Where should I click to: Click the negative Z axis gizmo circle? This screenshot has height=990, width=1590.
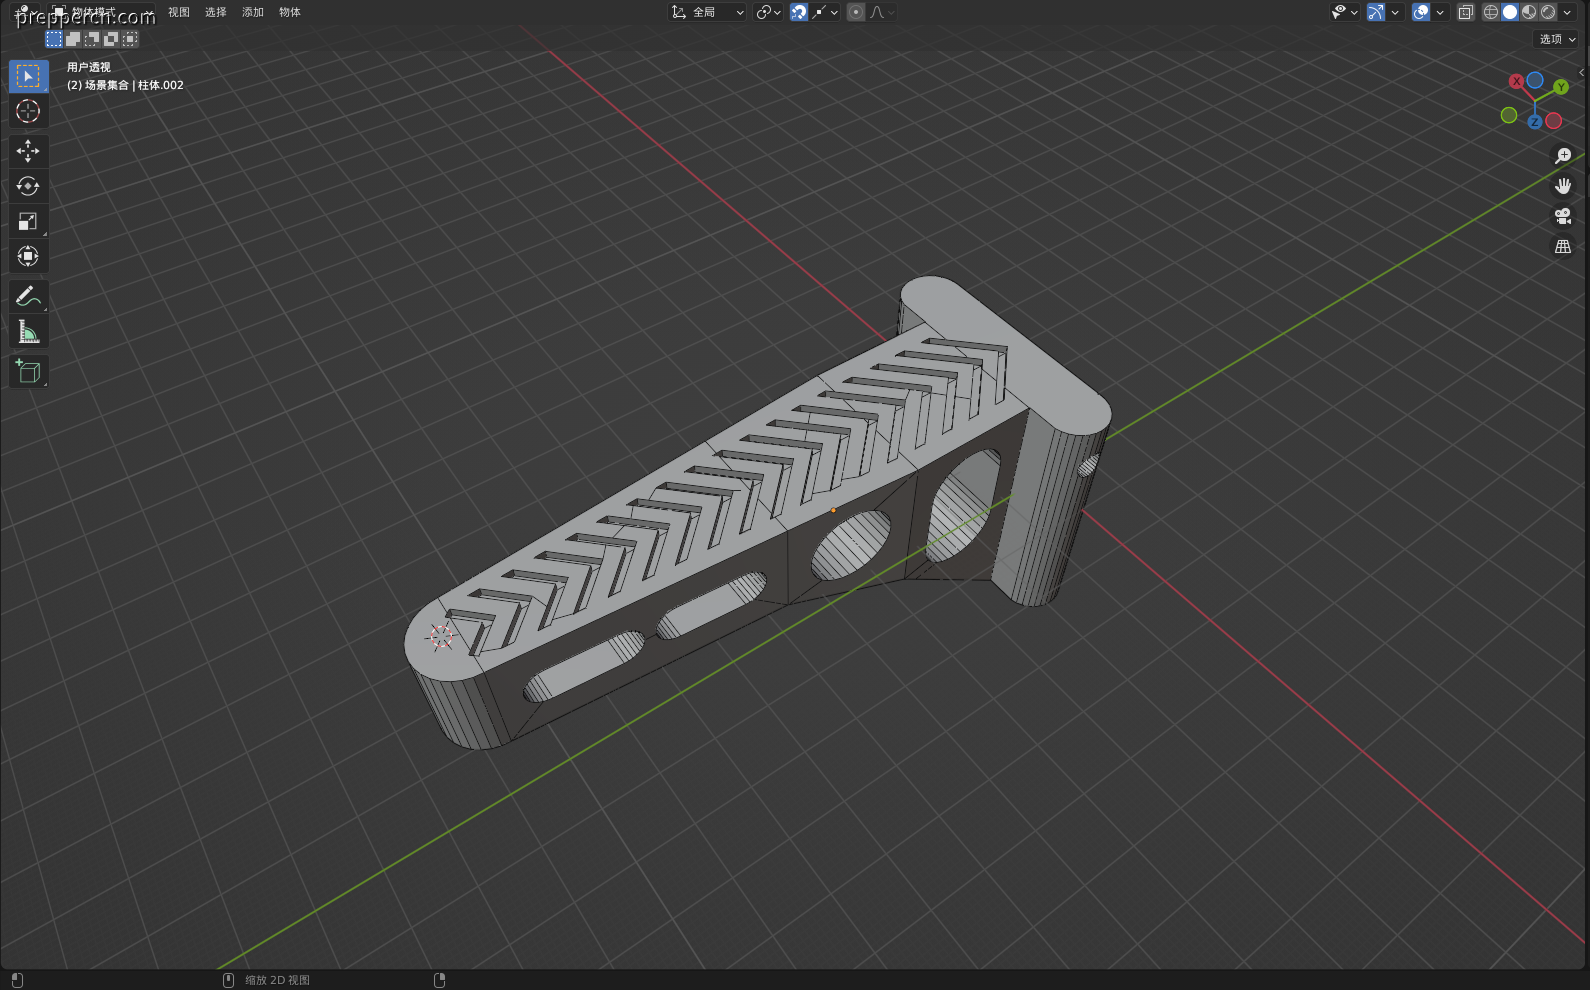tap(1535, 80)
